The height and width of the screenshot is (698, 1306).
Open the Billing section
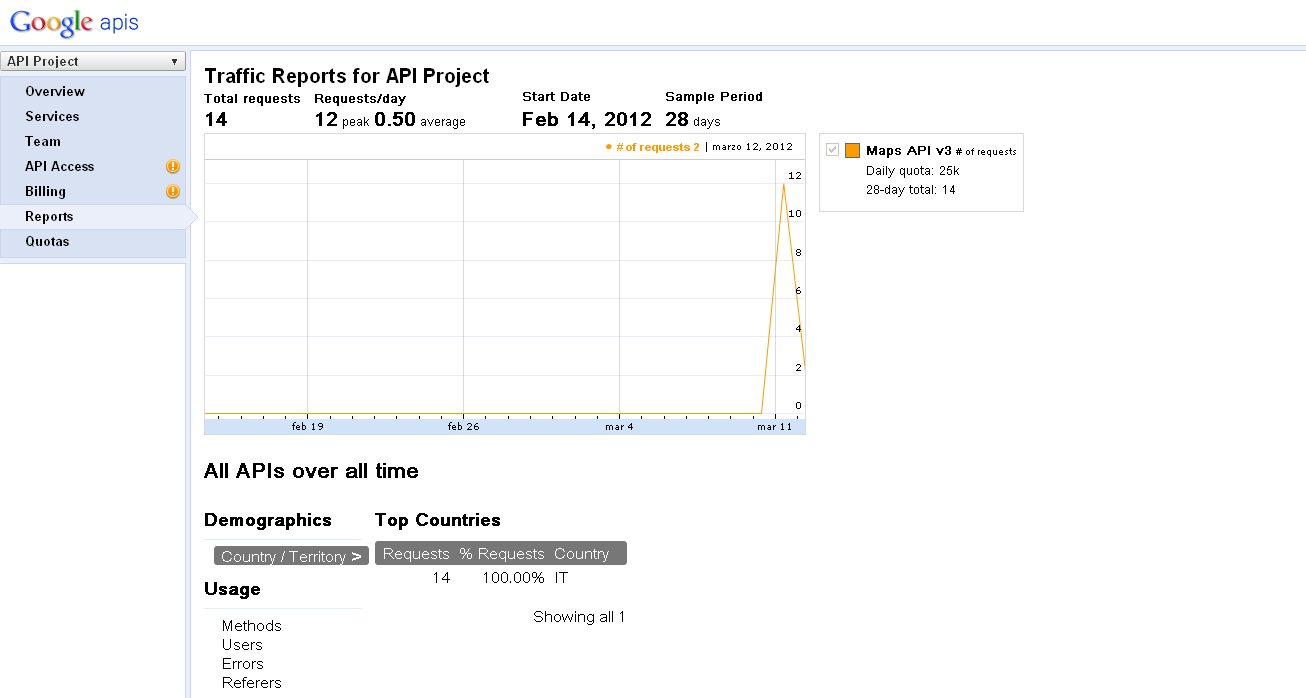tap(45, 191)
